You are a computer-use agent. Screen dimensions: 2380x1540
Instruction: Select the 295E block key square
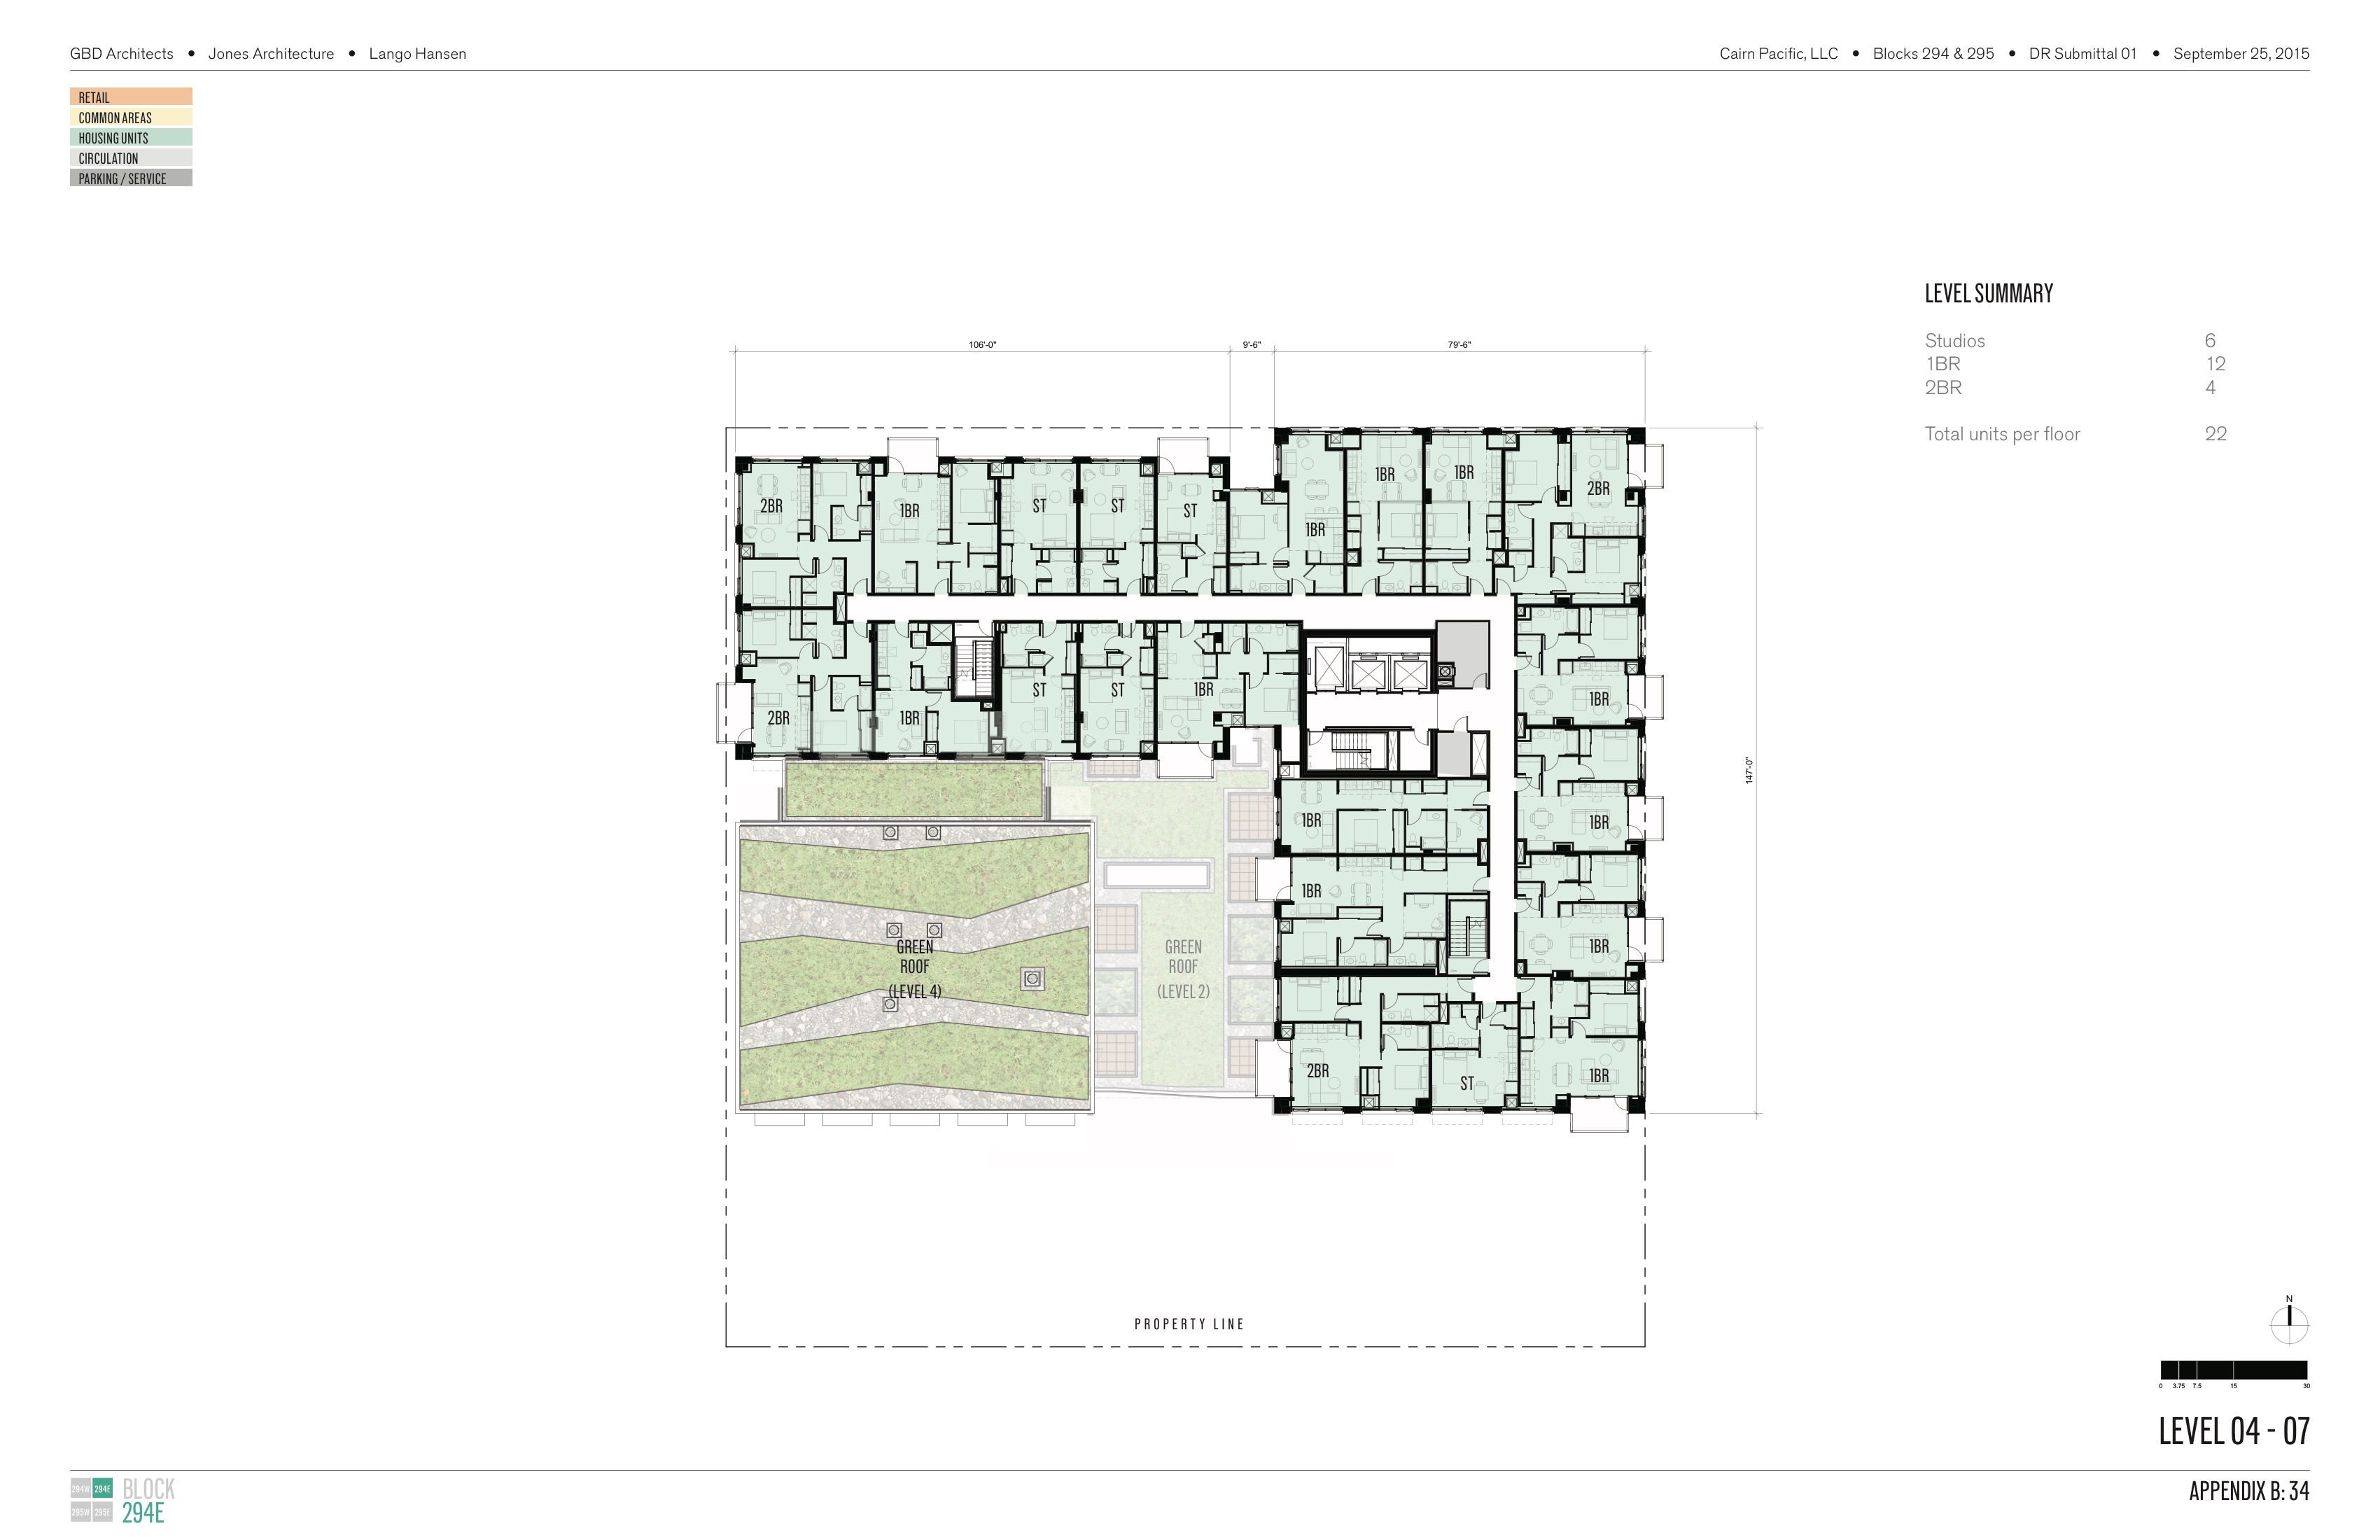(102, 1513)
